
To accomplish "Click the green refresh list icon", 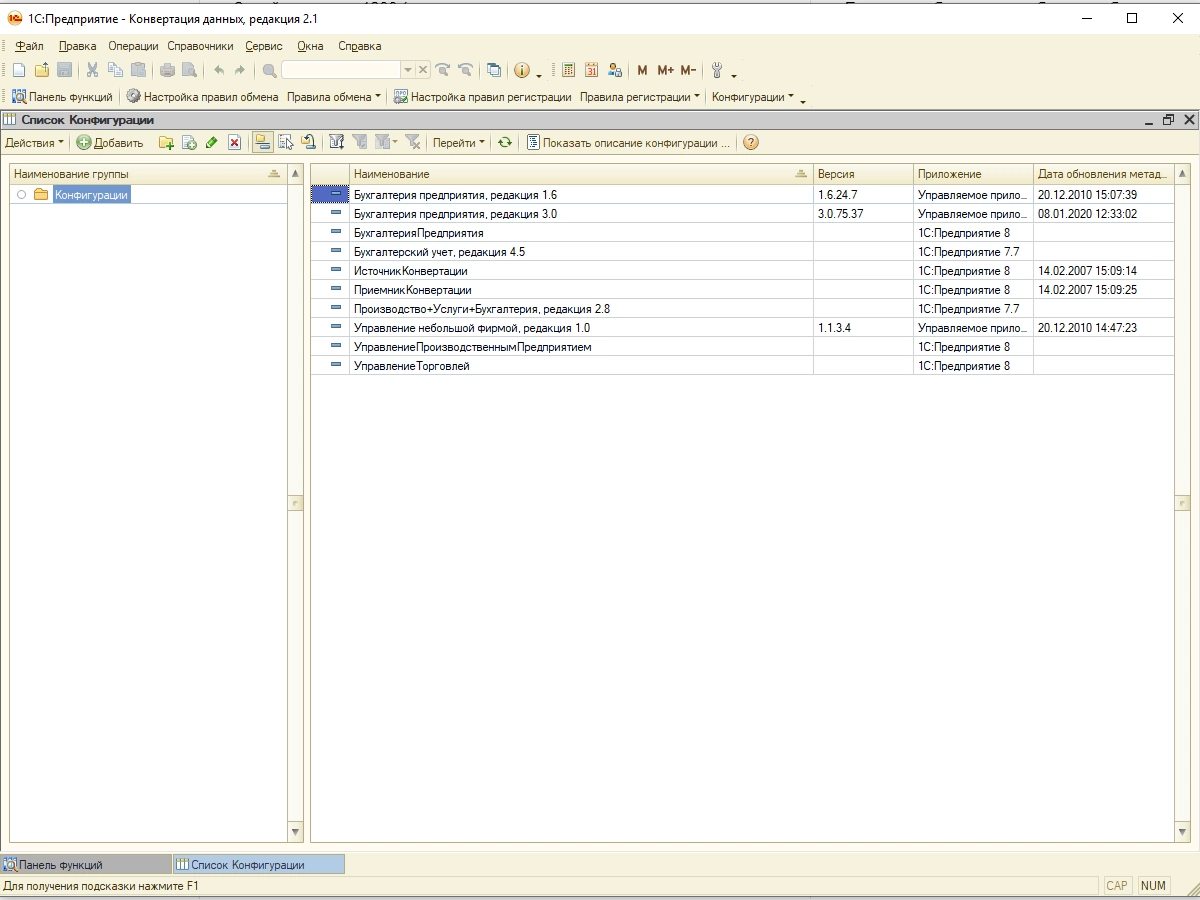I will click(x=505, y=143).
